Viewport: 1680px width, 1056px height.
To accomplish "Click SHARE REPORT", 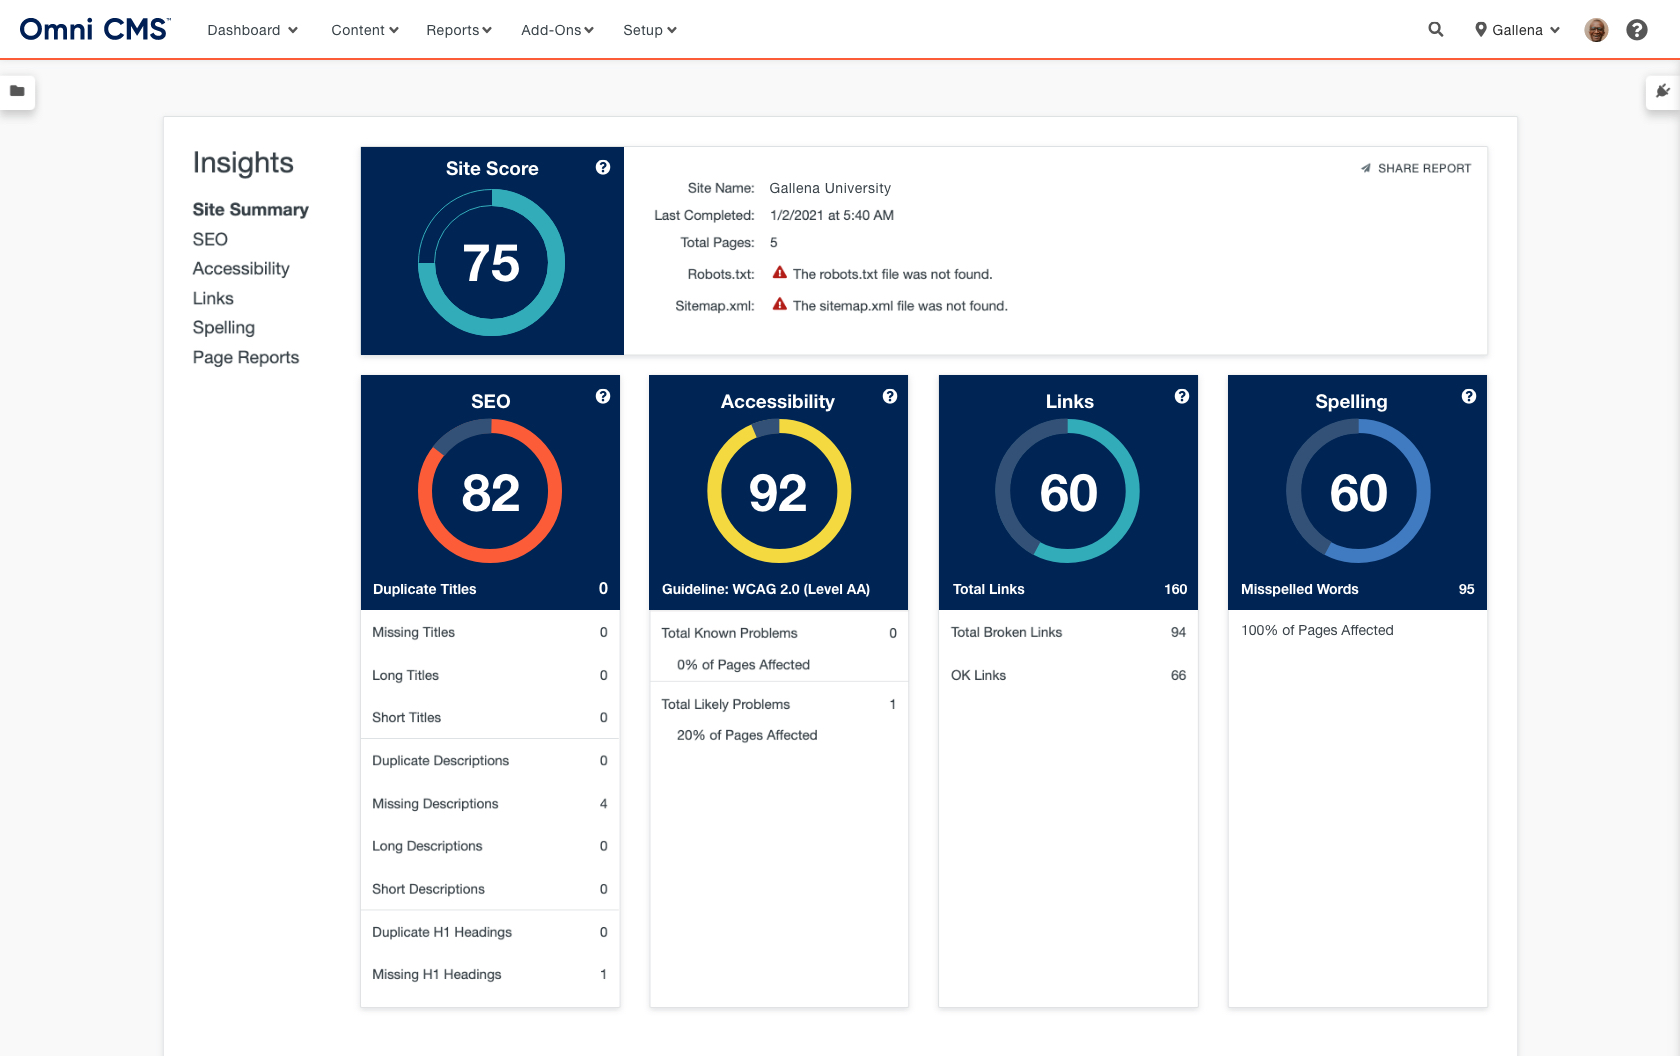I will pos(1415,168).
